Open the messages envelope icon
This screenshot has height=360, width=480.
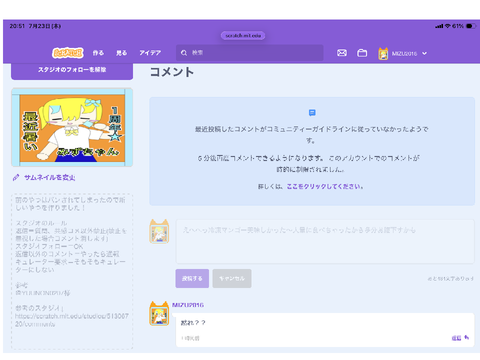coord(342,53)
